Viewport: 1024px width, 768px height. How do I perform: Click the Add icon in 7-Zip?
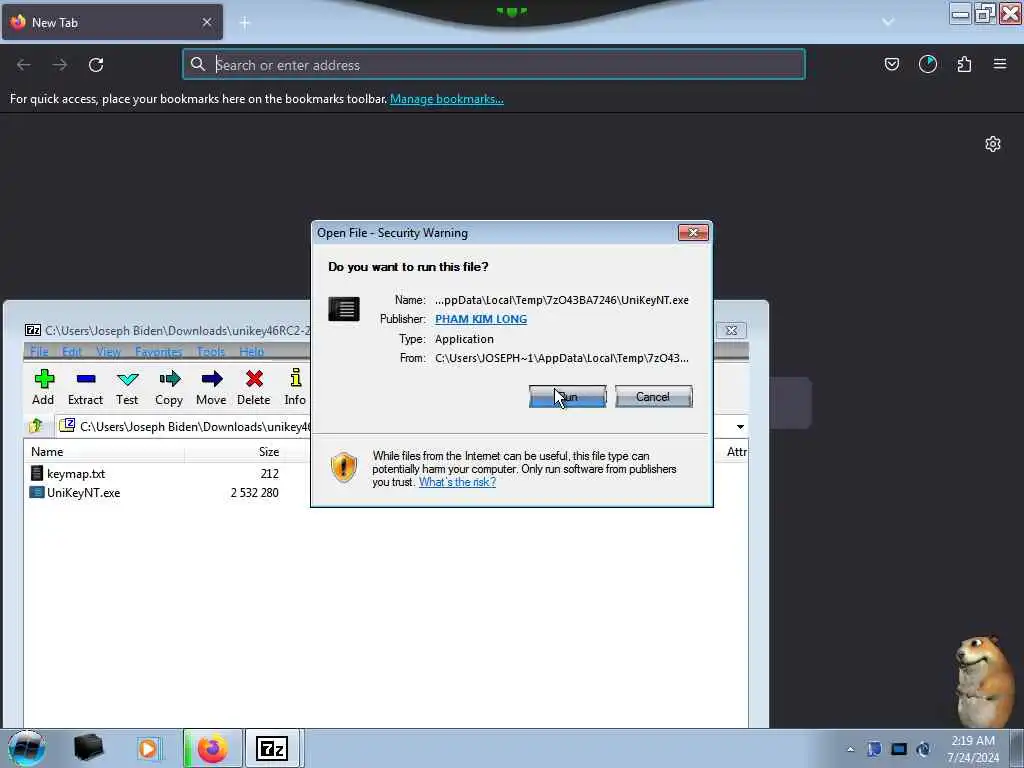(x=44, y=387)
